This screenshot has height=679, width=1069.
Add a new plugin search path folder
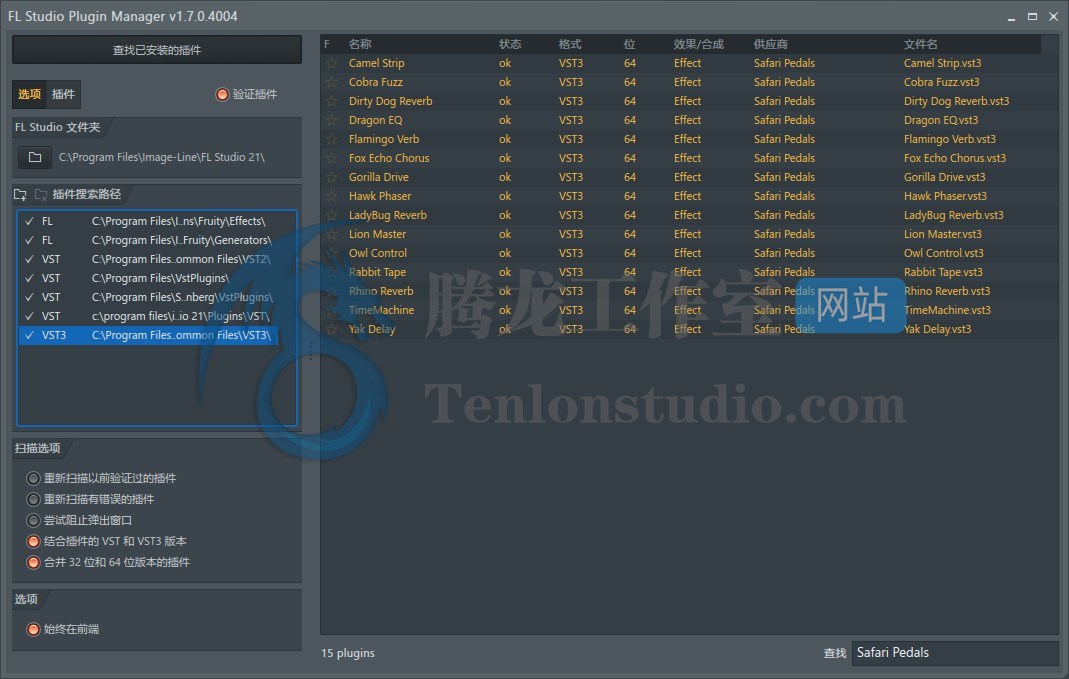tap(20, 194)
